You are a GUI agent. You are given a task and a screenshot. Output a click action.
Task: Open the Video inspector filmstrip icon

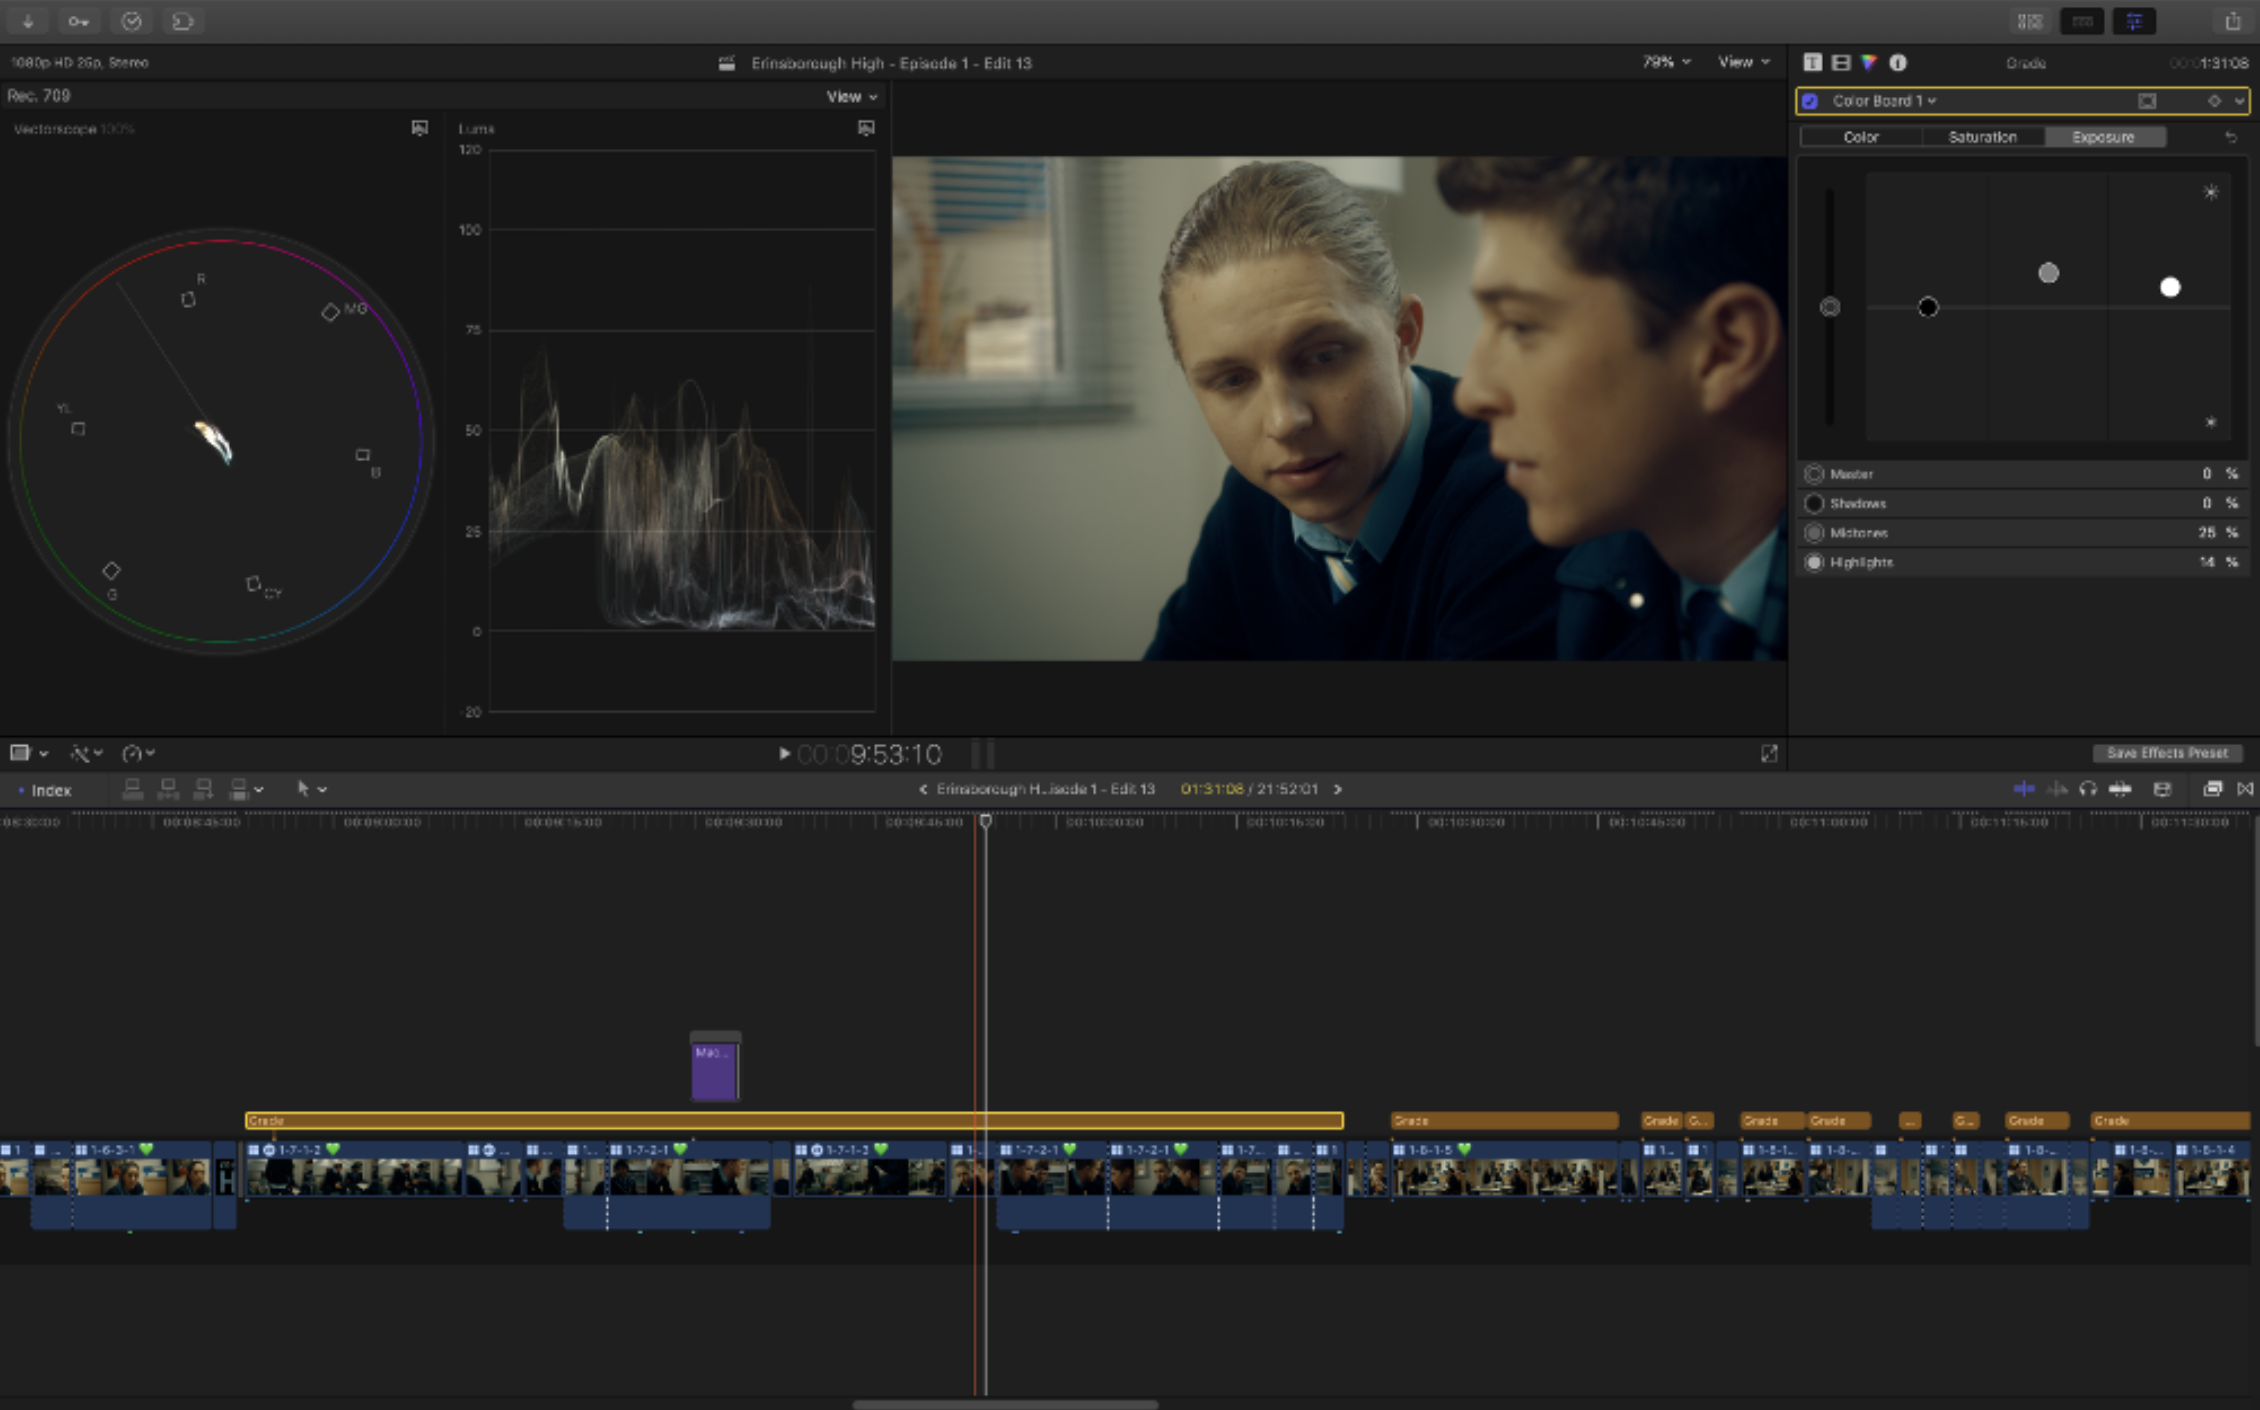1840,62
